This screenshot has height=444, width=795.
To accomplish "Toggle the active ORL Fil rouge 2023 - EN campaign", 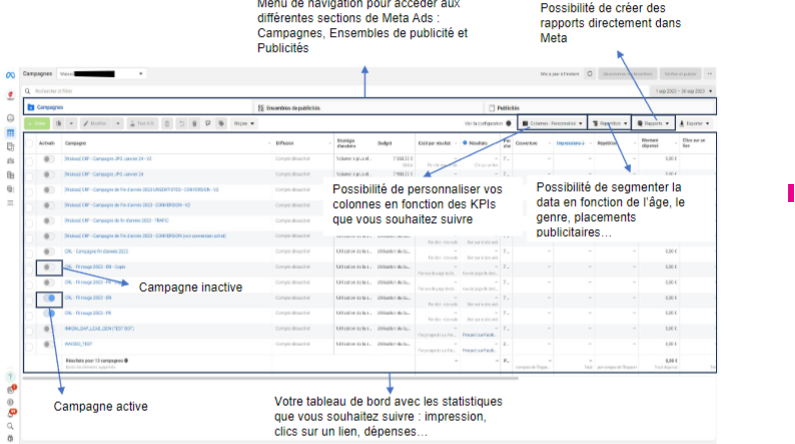I will pos(47,298).
